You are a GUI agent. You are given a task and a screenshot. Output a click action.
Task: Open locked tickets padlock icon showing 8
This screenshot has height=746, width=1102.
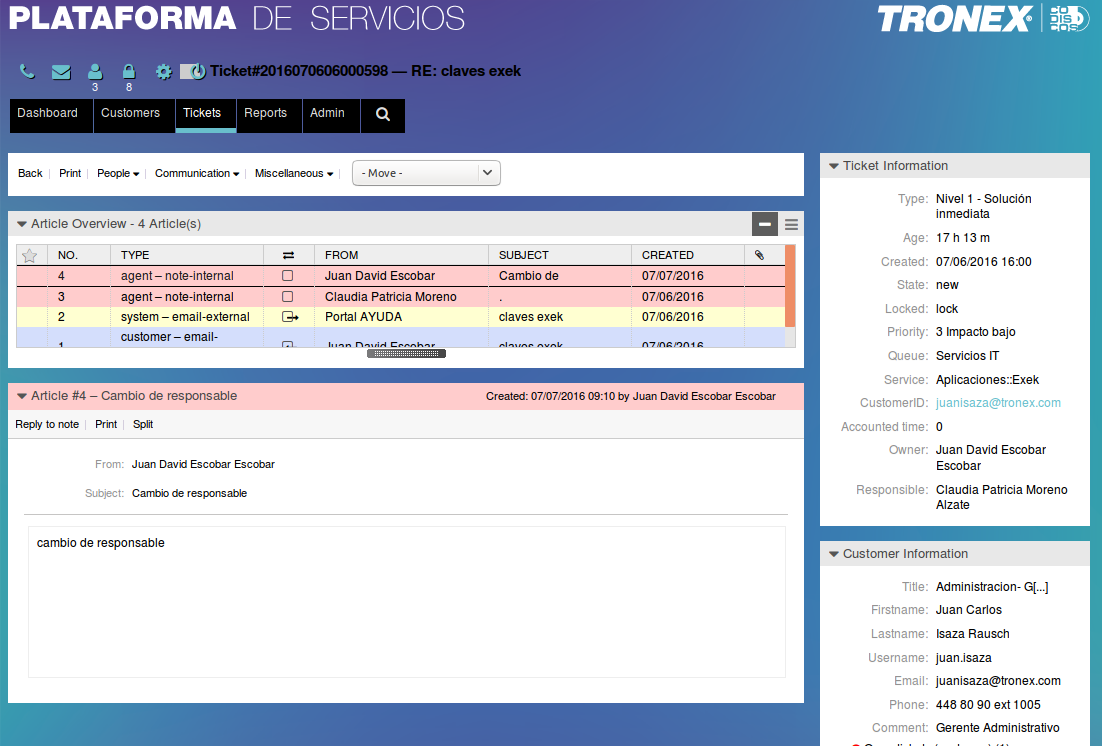coord(129,71)
